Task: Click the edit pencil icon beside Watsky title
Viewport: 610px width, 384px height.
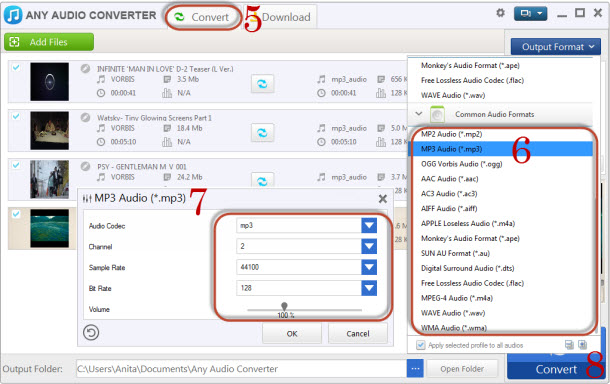Action: tap(85, 117)
